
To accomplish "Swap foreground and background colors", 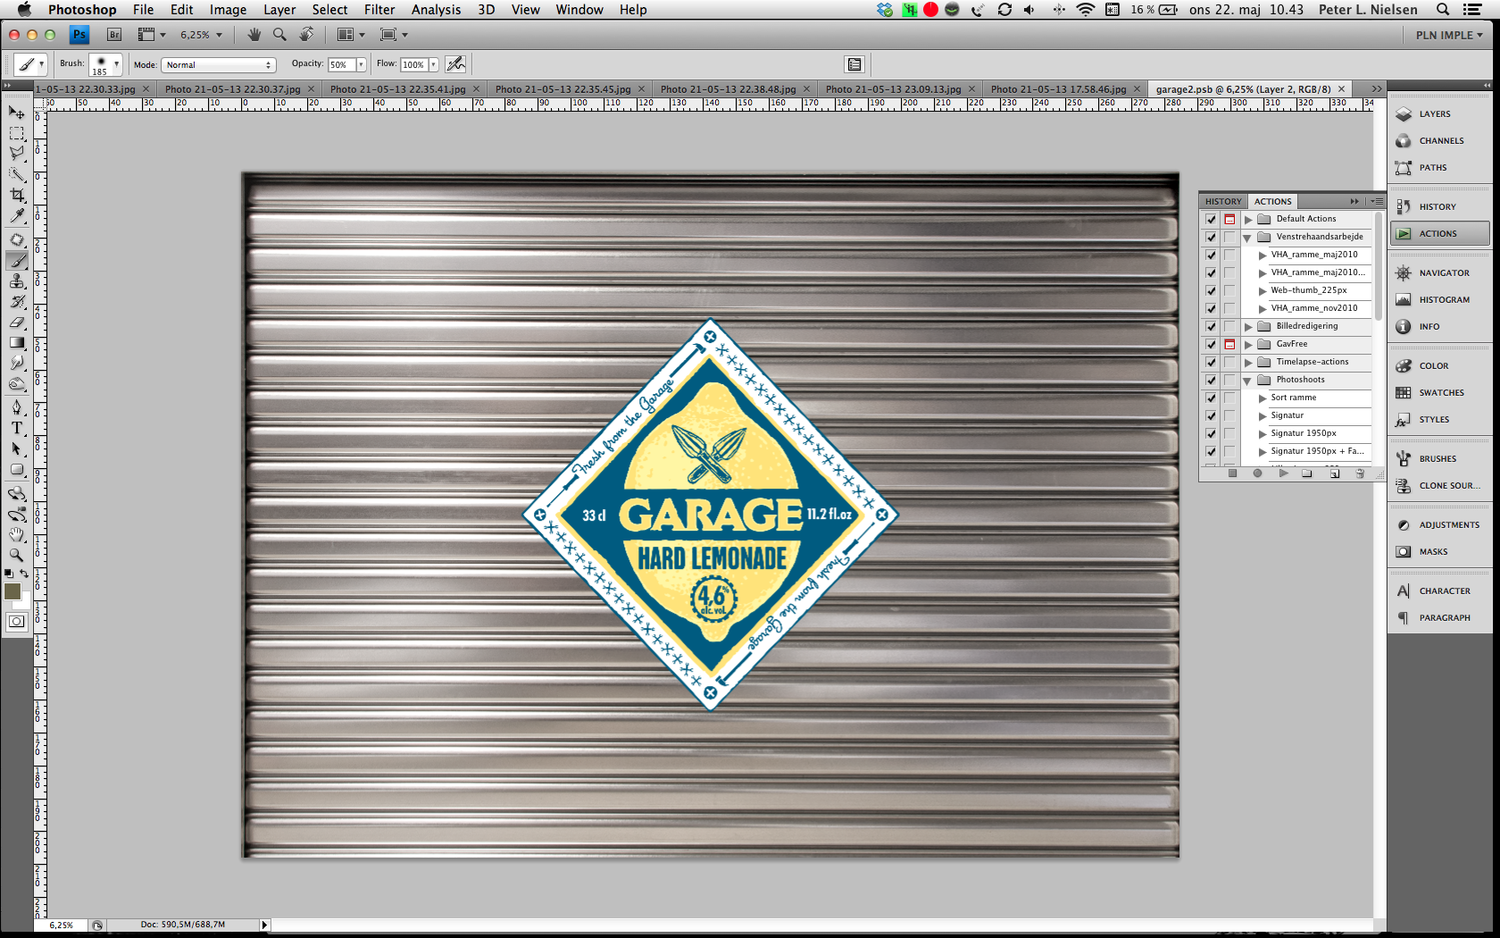I will [25, 574].
